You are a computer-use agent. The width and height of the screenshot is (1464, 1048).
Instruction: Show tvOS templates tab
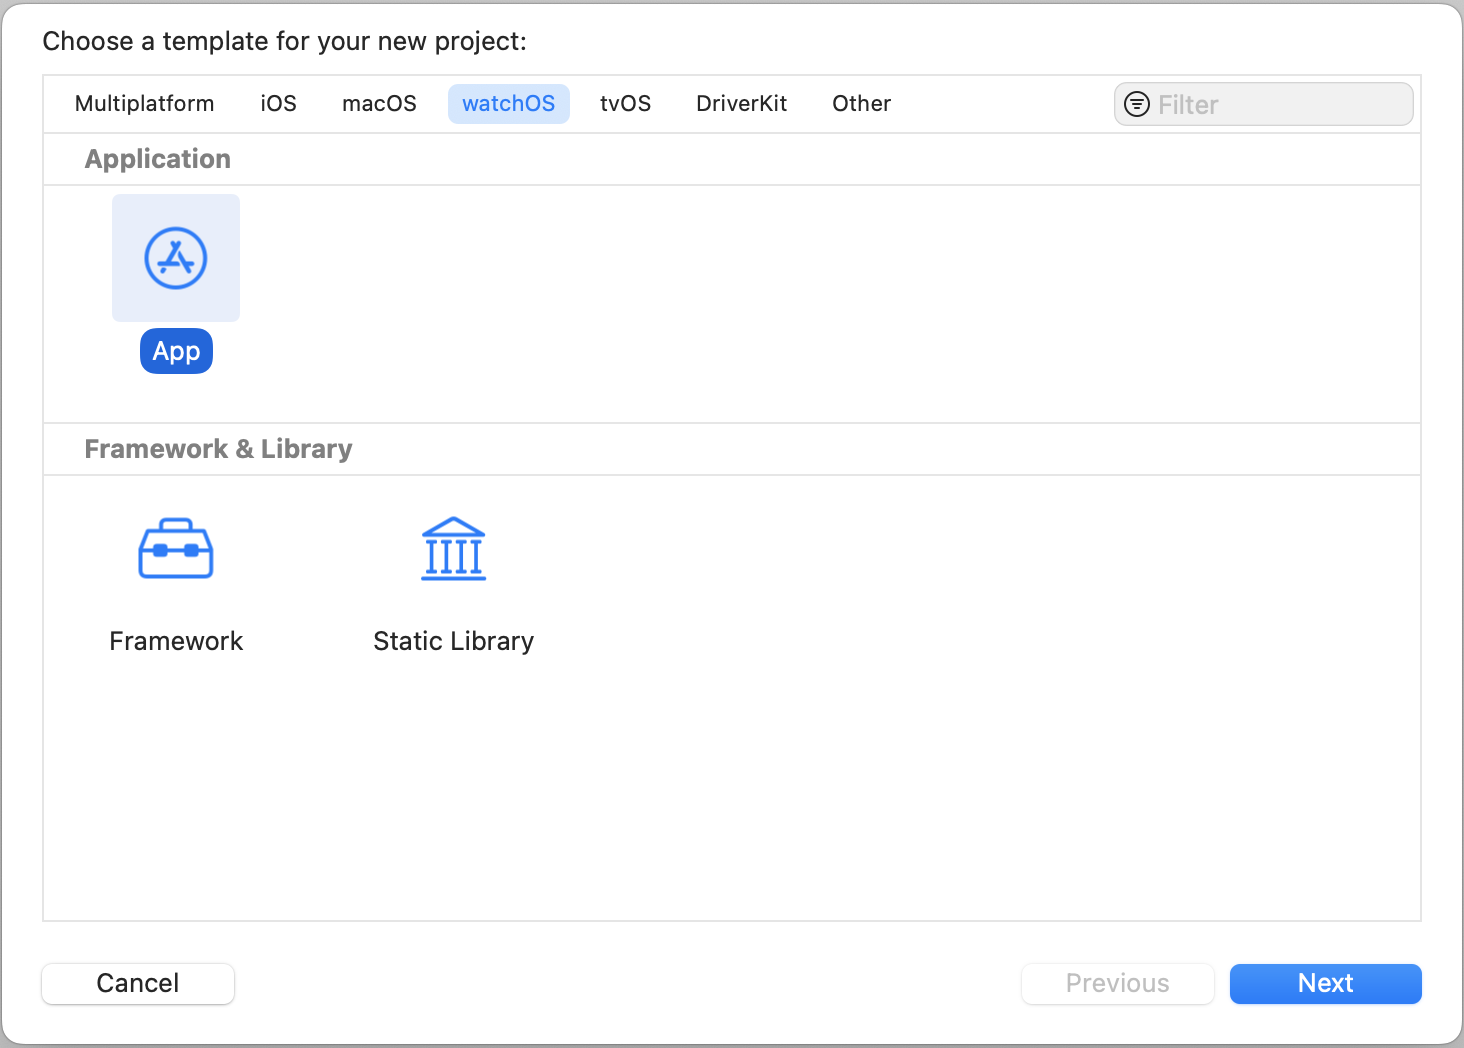pos(625,104)
